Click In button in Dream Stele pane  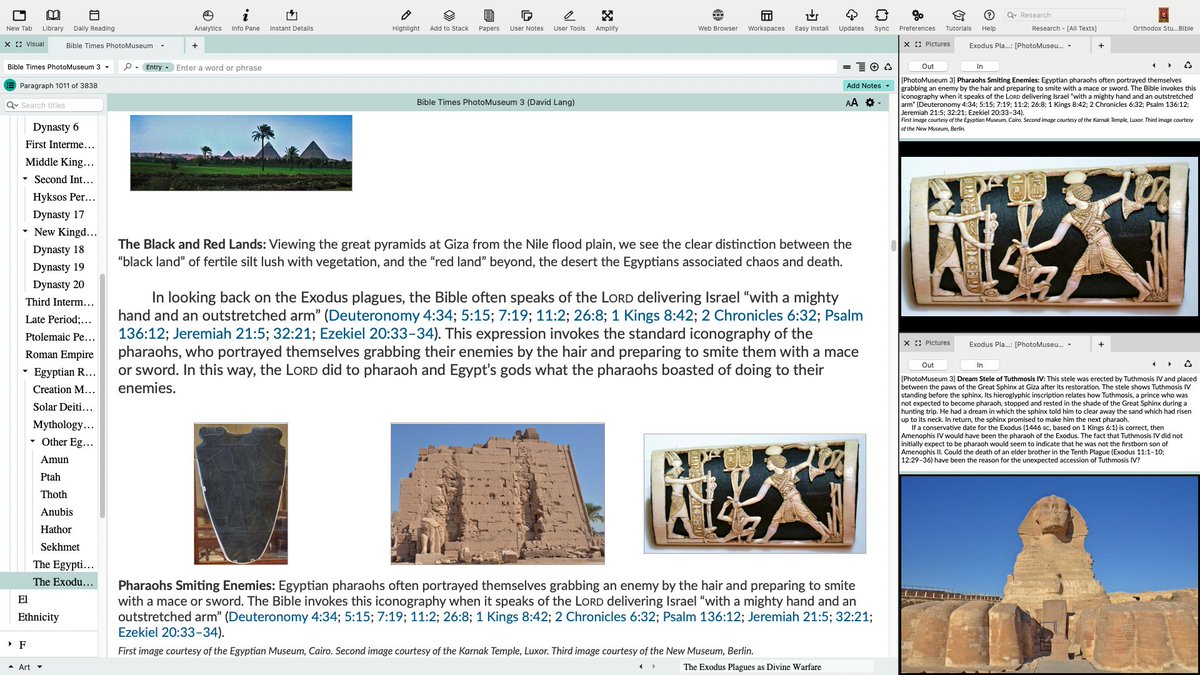point(980,365)
